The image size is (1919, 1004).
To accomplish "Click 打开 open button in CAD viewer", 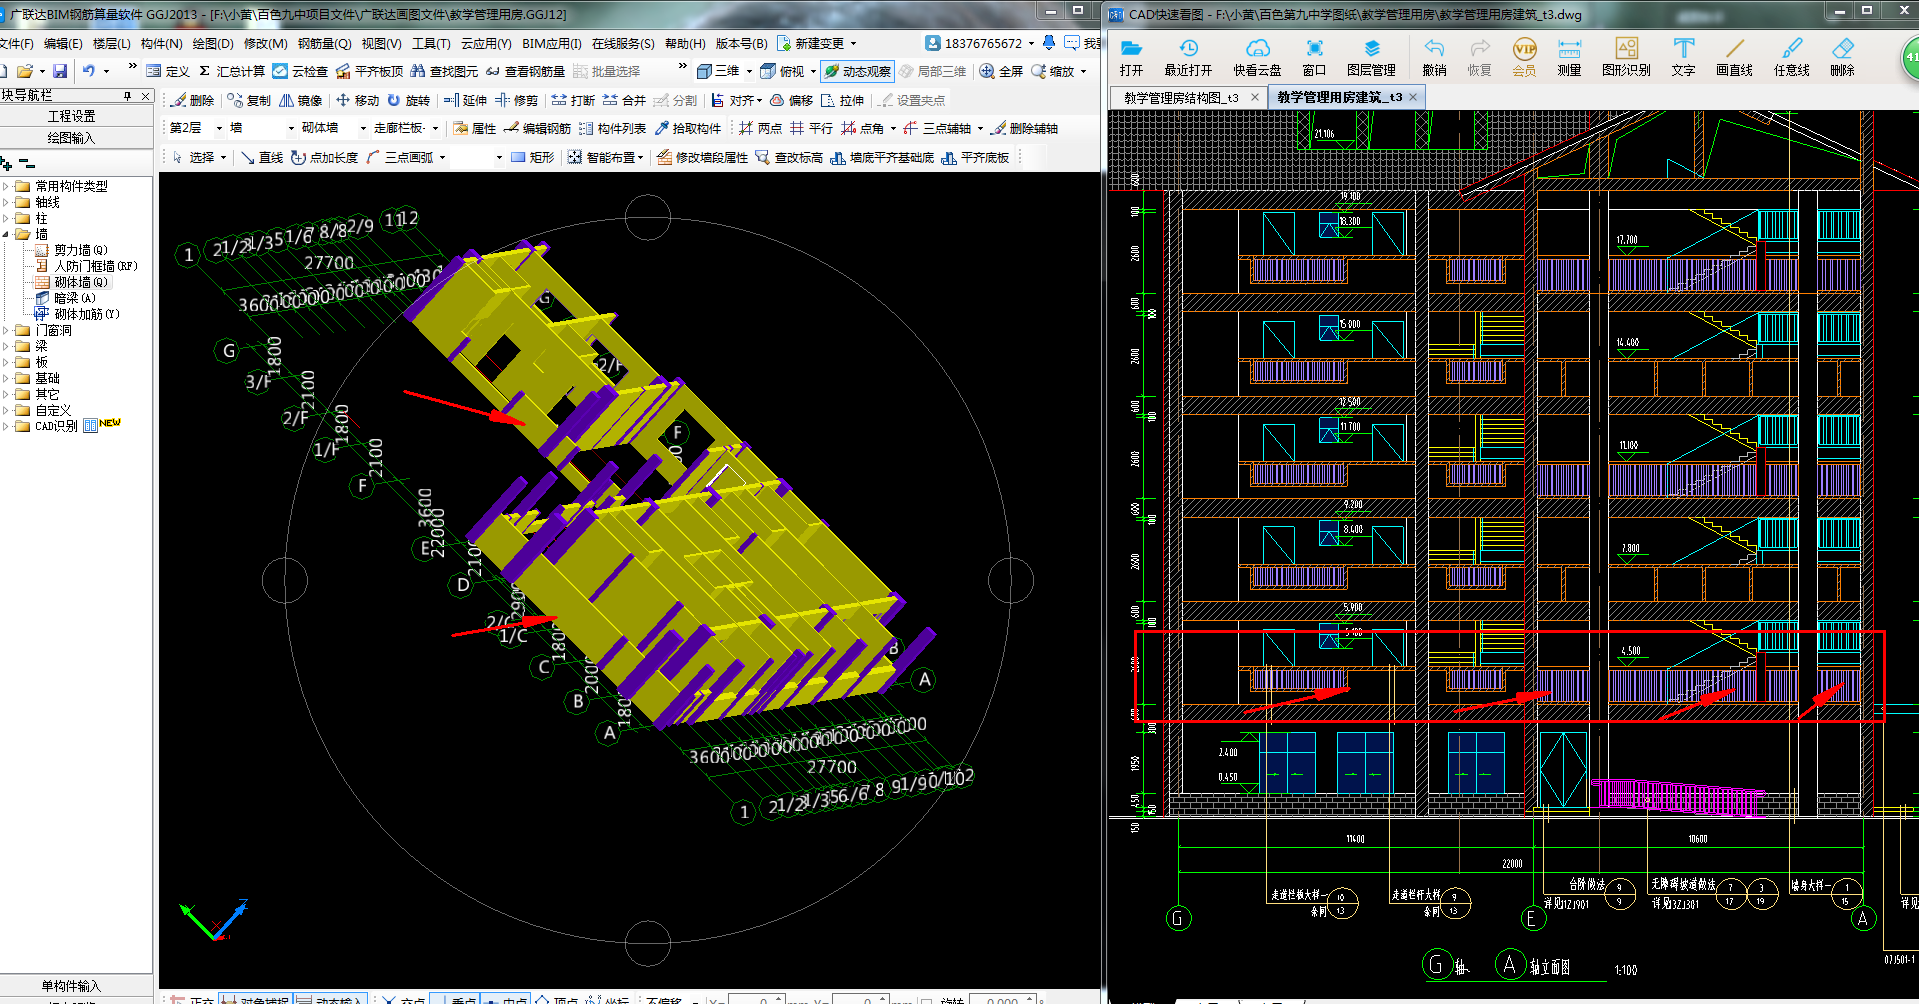I will [1131, 57].
